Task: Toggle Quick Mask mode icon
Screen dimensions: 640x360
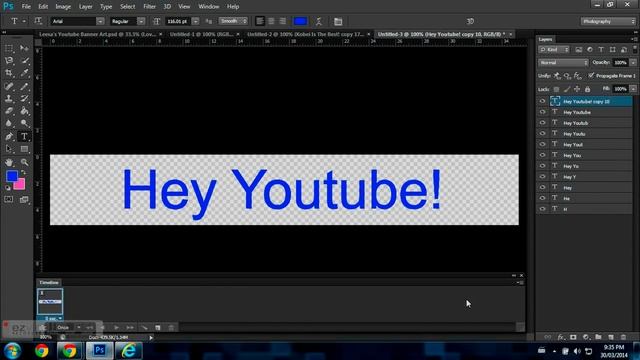Action: click(x=9, y=200)
